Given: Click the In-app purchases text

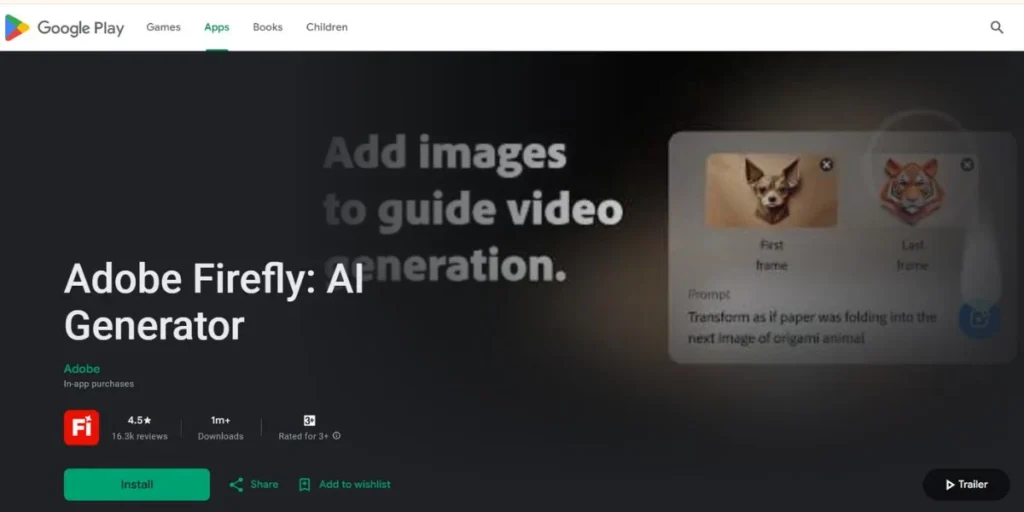Looking at the screenshot, I should pyautogui.click(x=99, y=384).
